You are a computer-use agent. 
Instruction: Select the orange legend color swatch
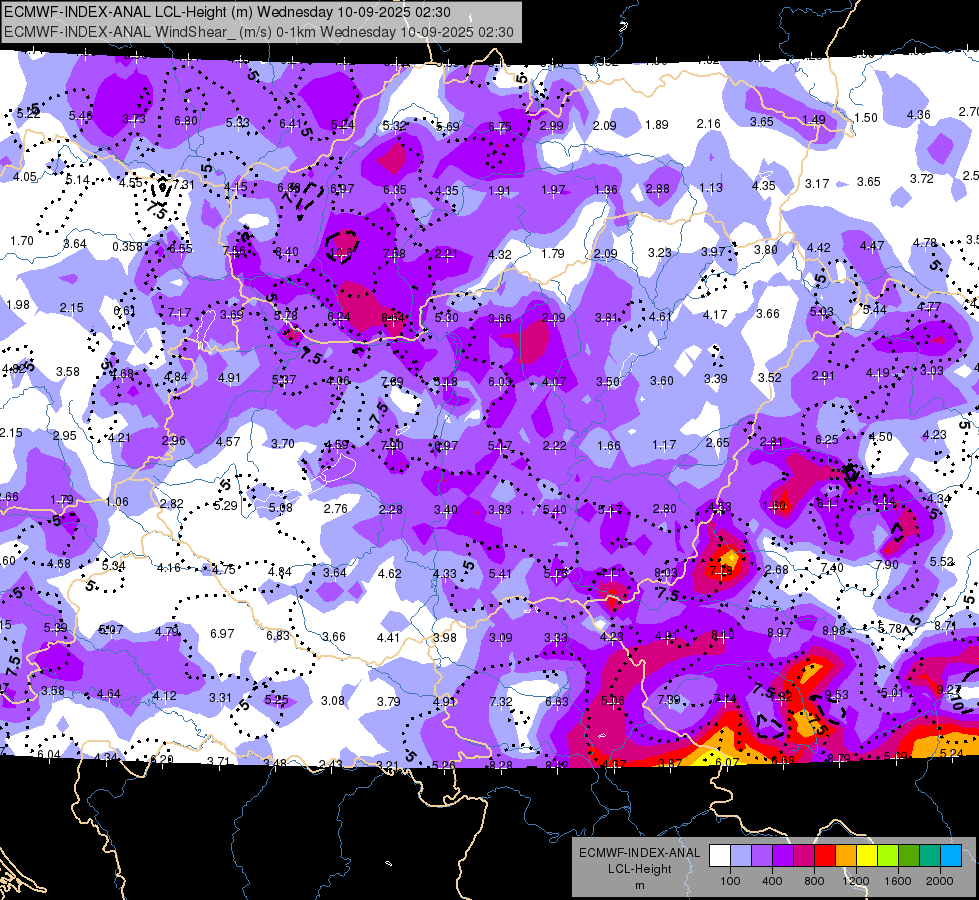coord(846,856)
